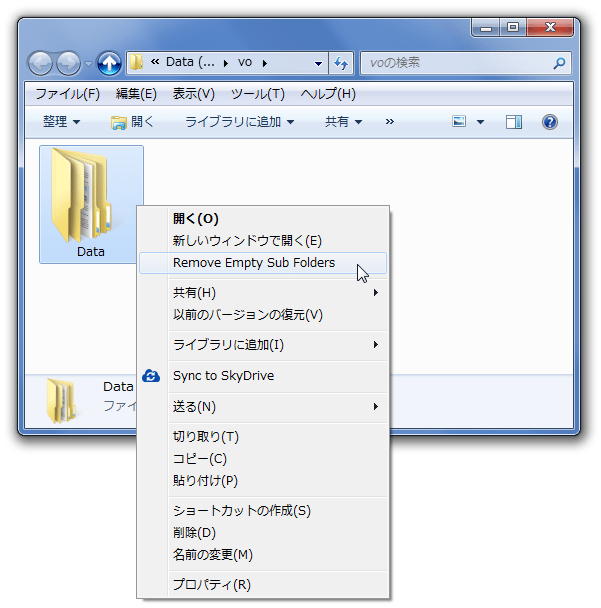The width and height of the screenshot is (601, 608).
Task: Open the 表示(V) menu
Action: [193, 94]
